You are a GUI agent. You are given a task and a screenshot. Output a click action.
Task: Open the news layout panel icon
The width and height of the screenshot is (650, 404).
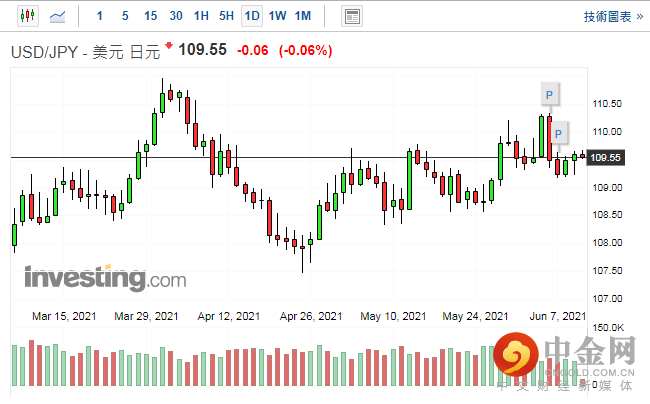pos(352,17)
